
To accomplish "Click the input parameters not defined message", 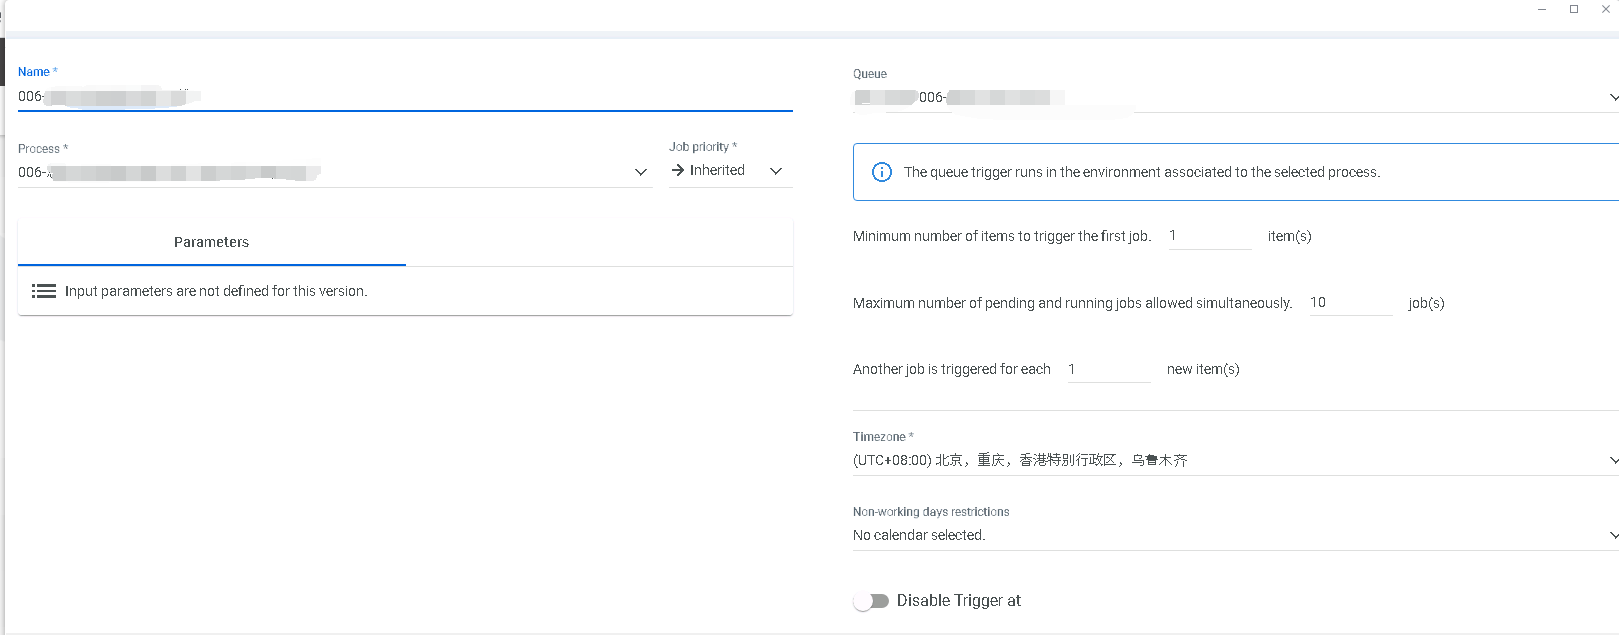I will [x=216, y=291].
